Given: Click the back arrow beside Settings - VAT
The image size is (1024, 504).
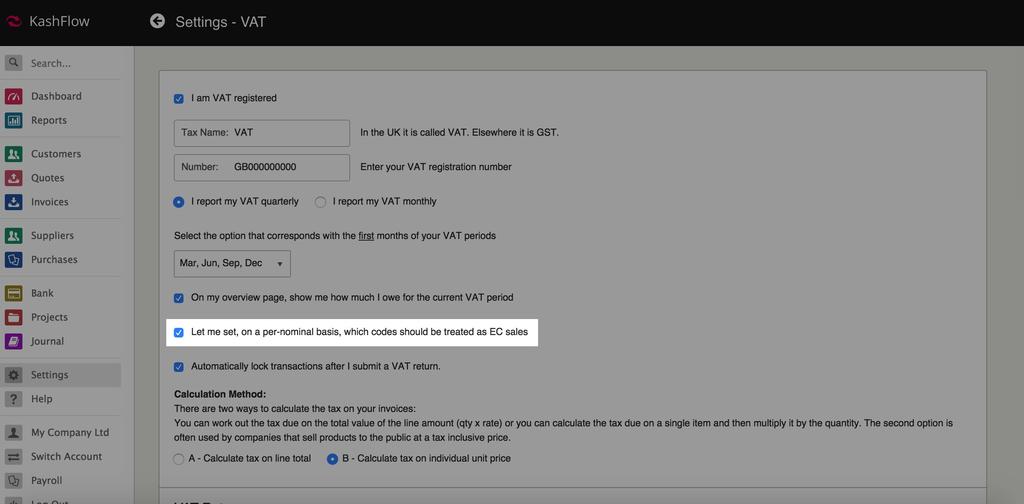Looking at the screenshot, I should coord(157,21).
